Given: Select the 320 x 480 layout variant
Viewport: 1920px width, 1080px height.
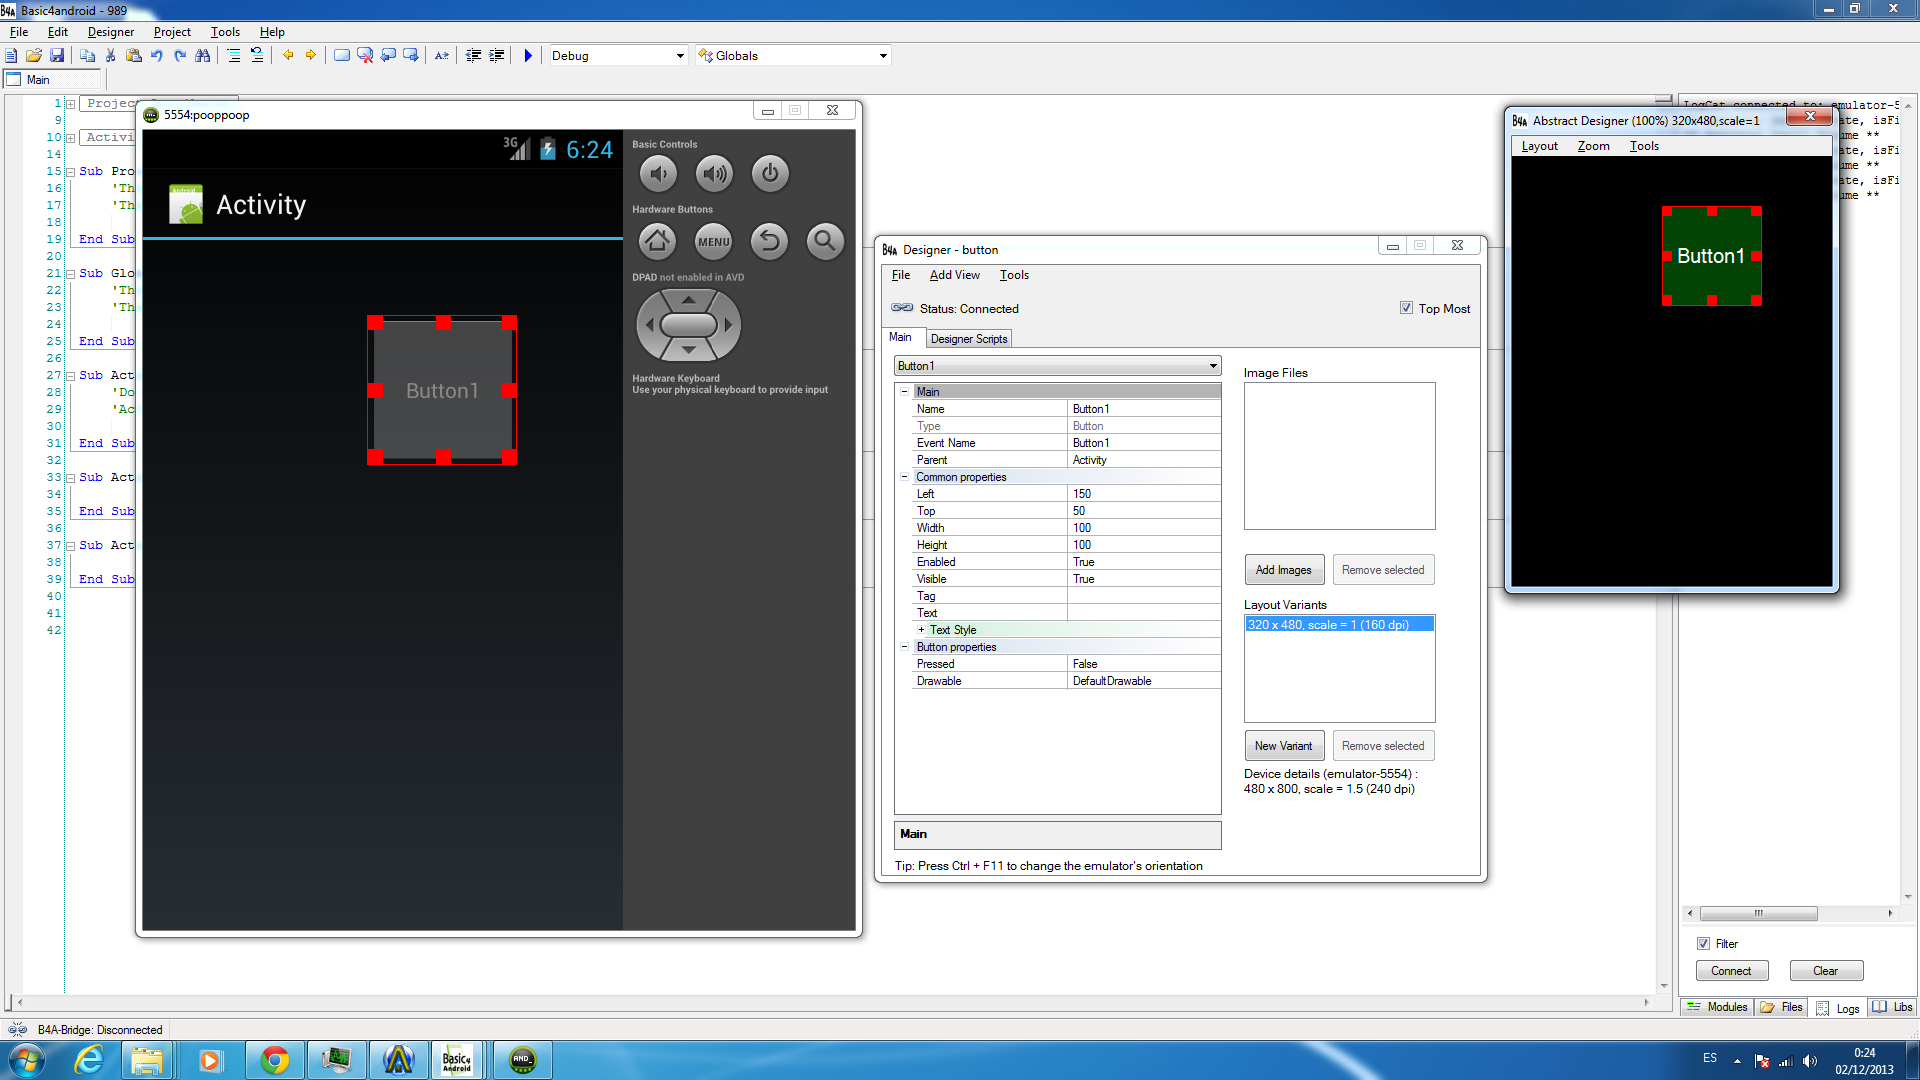Looking at the screenshot, I should click(1338, 622).
